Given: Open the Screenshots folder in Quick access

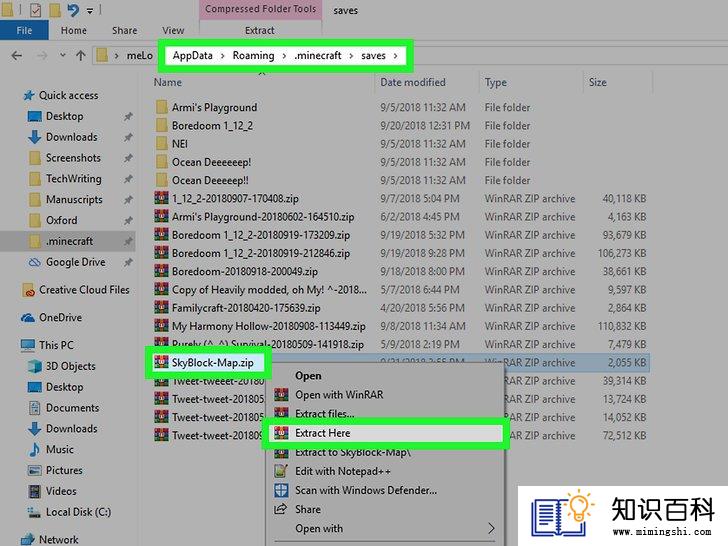Looking at the screenshot, I should coord(73,158).
